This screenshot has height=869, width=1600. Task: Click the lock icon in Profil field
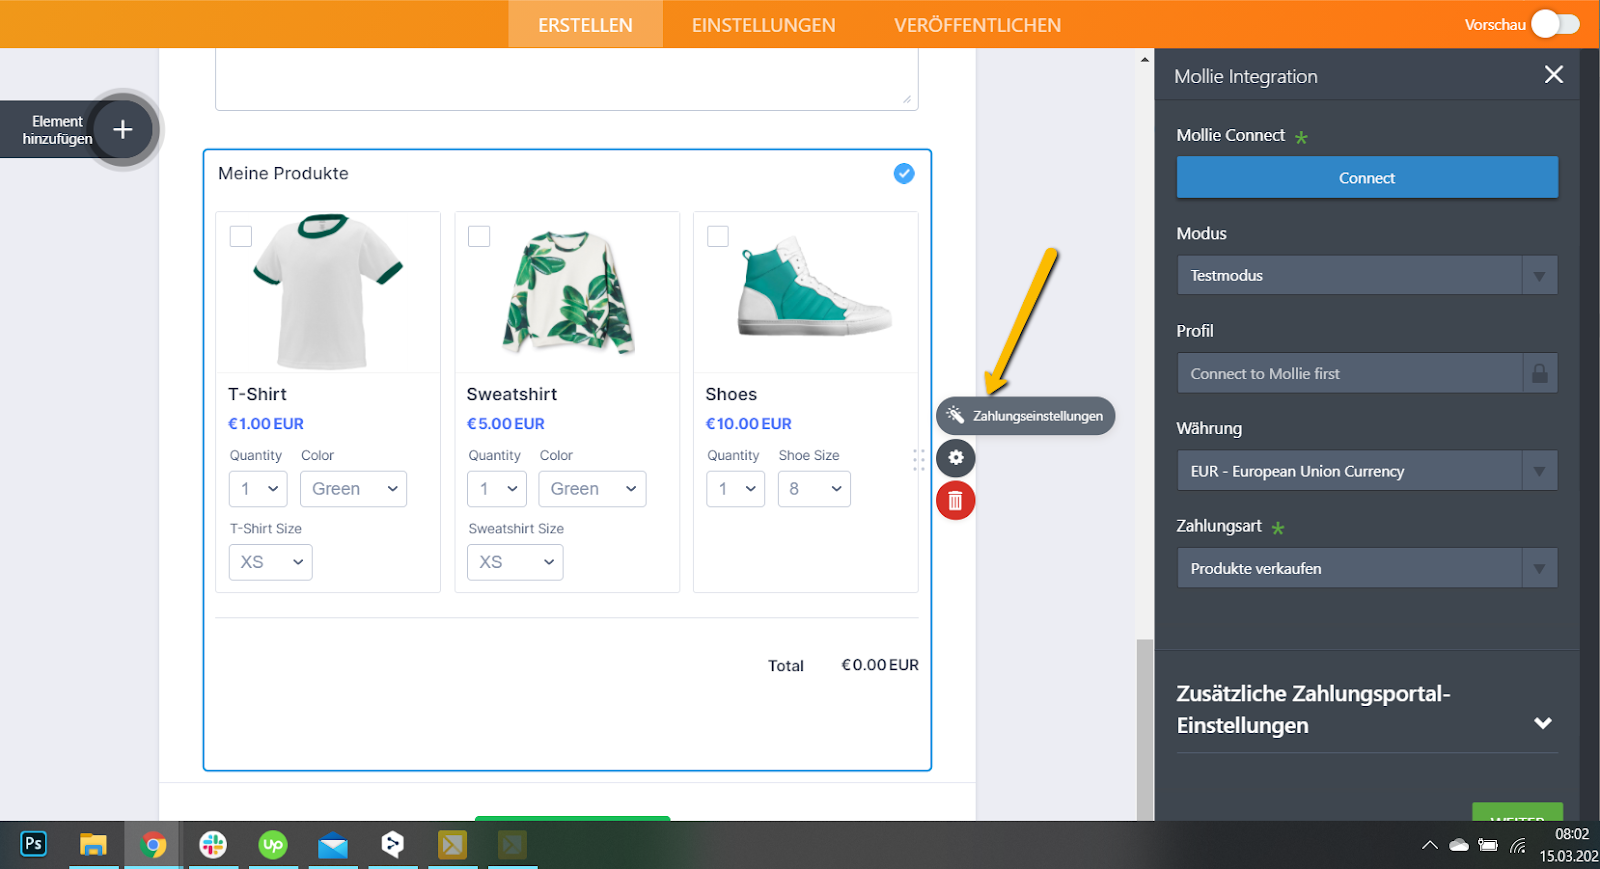click(x=1540, y=373)
